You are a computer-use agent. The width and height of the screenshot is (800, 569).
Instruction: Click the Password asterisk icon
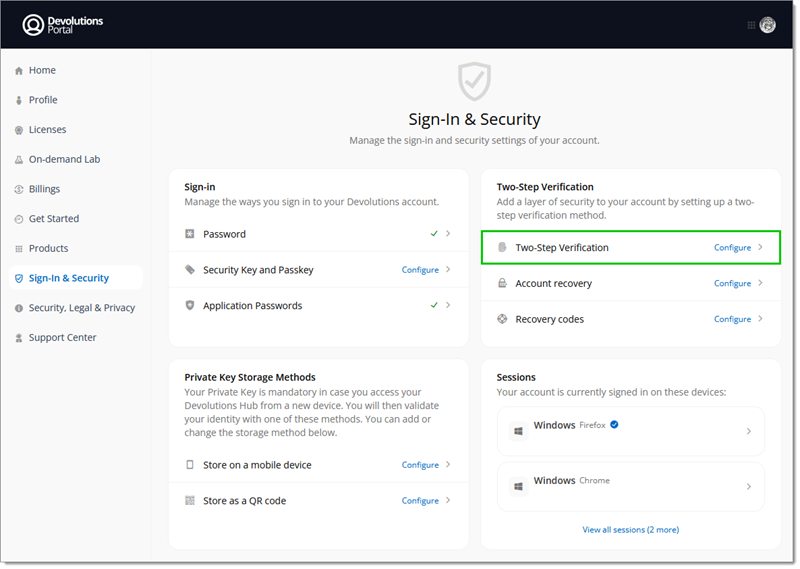(x=189, y=234)
